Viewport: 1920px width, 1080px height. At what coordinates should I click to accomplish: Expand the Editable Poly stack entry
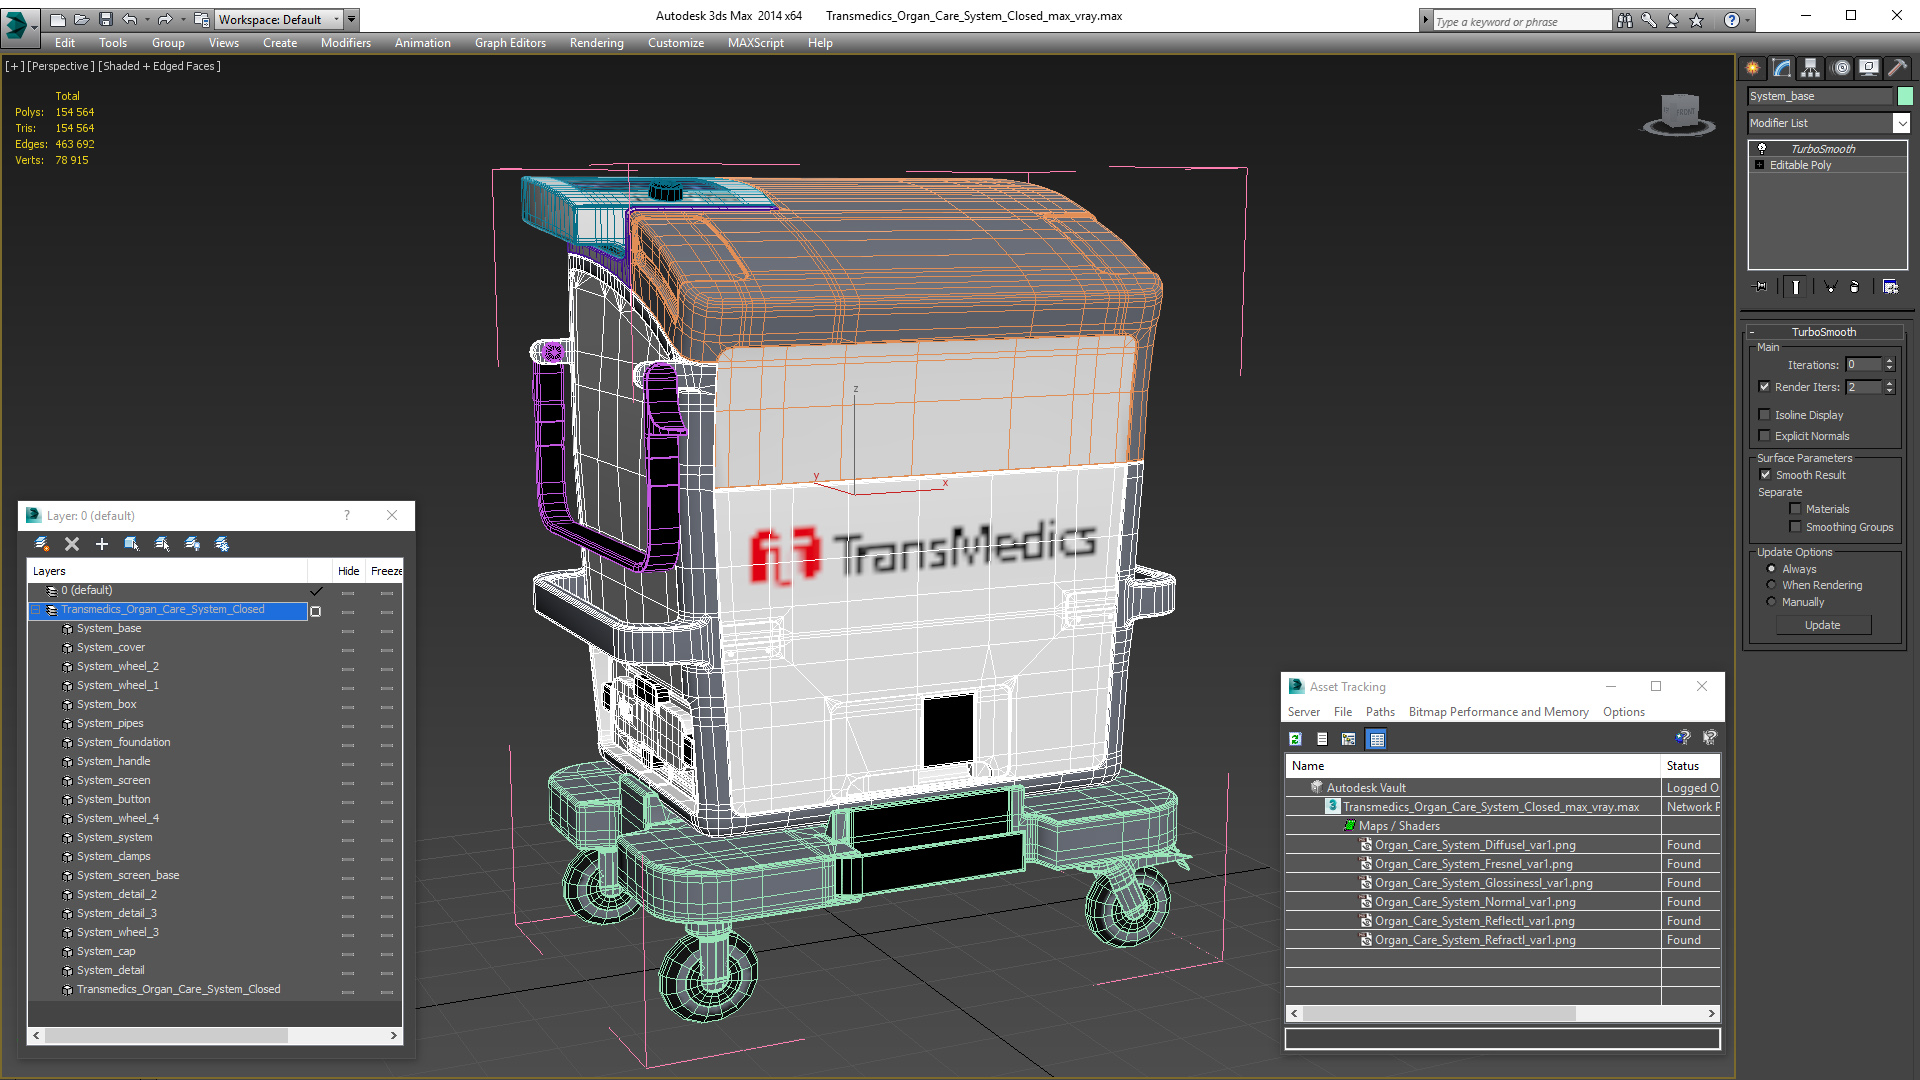1760,165
